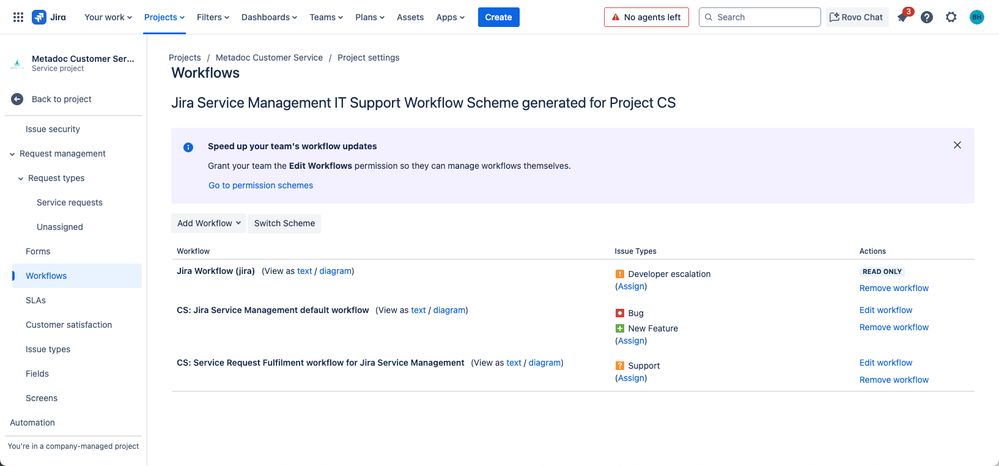Select Issue types in the sidebar

48,349
